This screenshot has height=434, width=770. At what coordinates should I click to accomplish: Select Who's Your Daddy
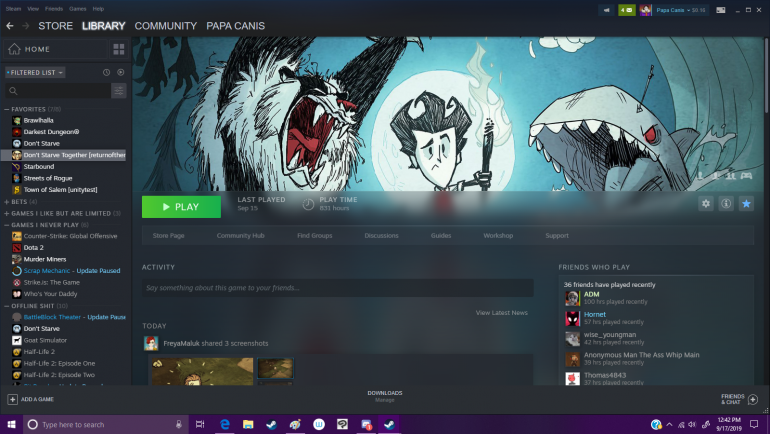click(x=50, y=294)
